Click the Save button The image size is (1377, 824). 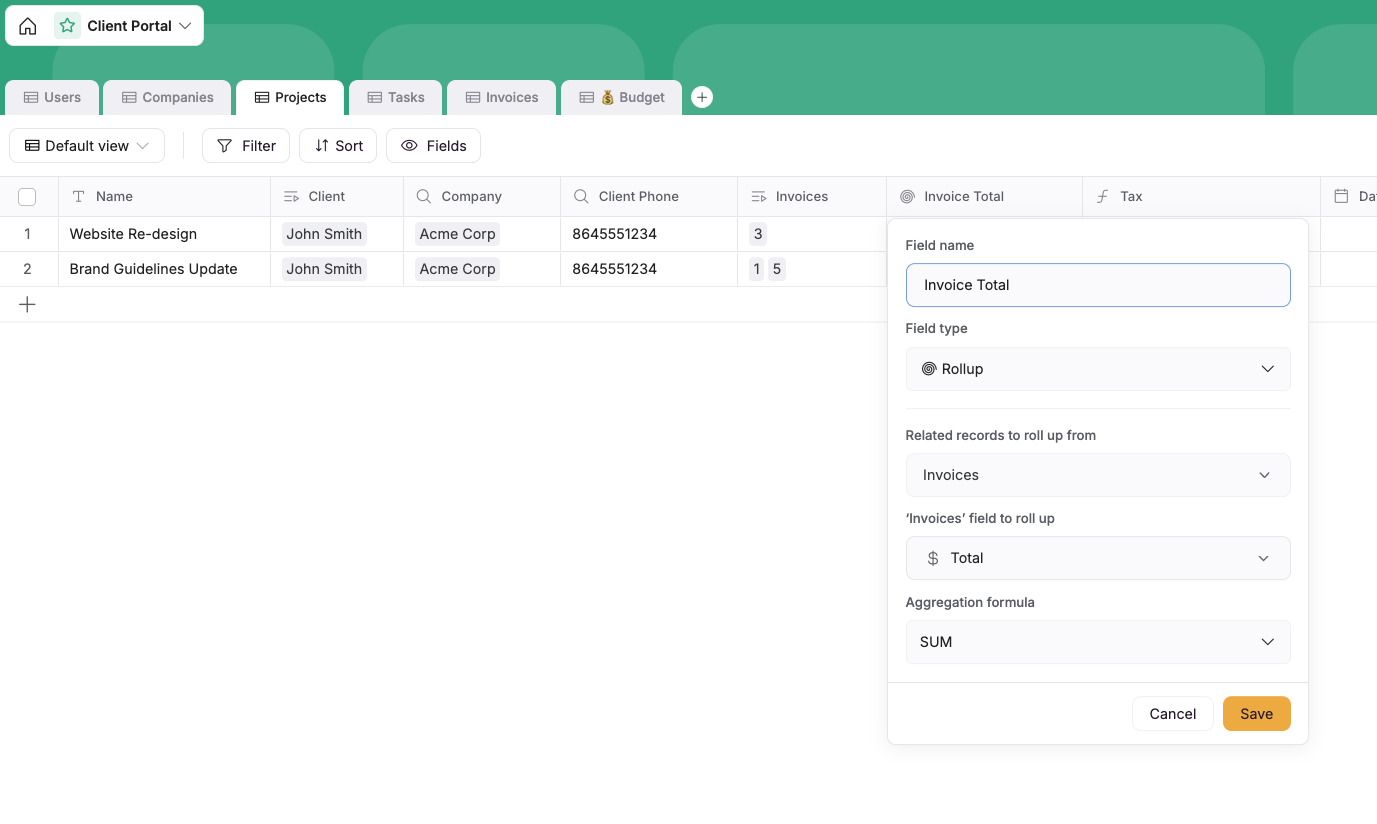coord(1257,714)
